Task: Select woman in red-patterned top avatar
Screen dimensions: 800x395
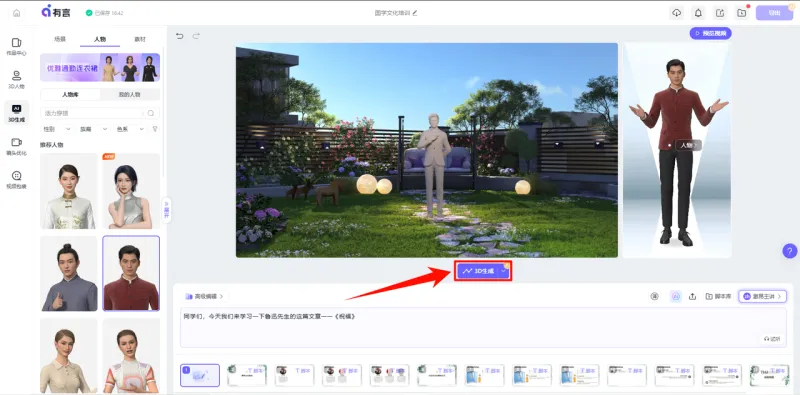Action: coord(131,356)
